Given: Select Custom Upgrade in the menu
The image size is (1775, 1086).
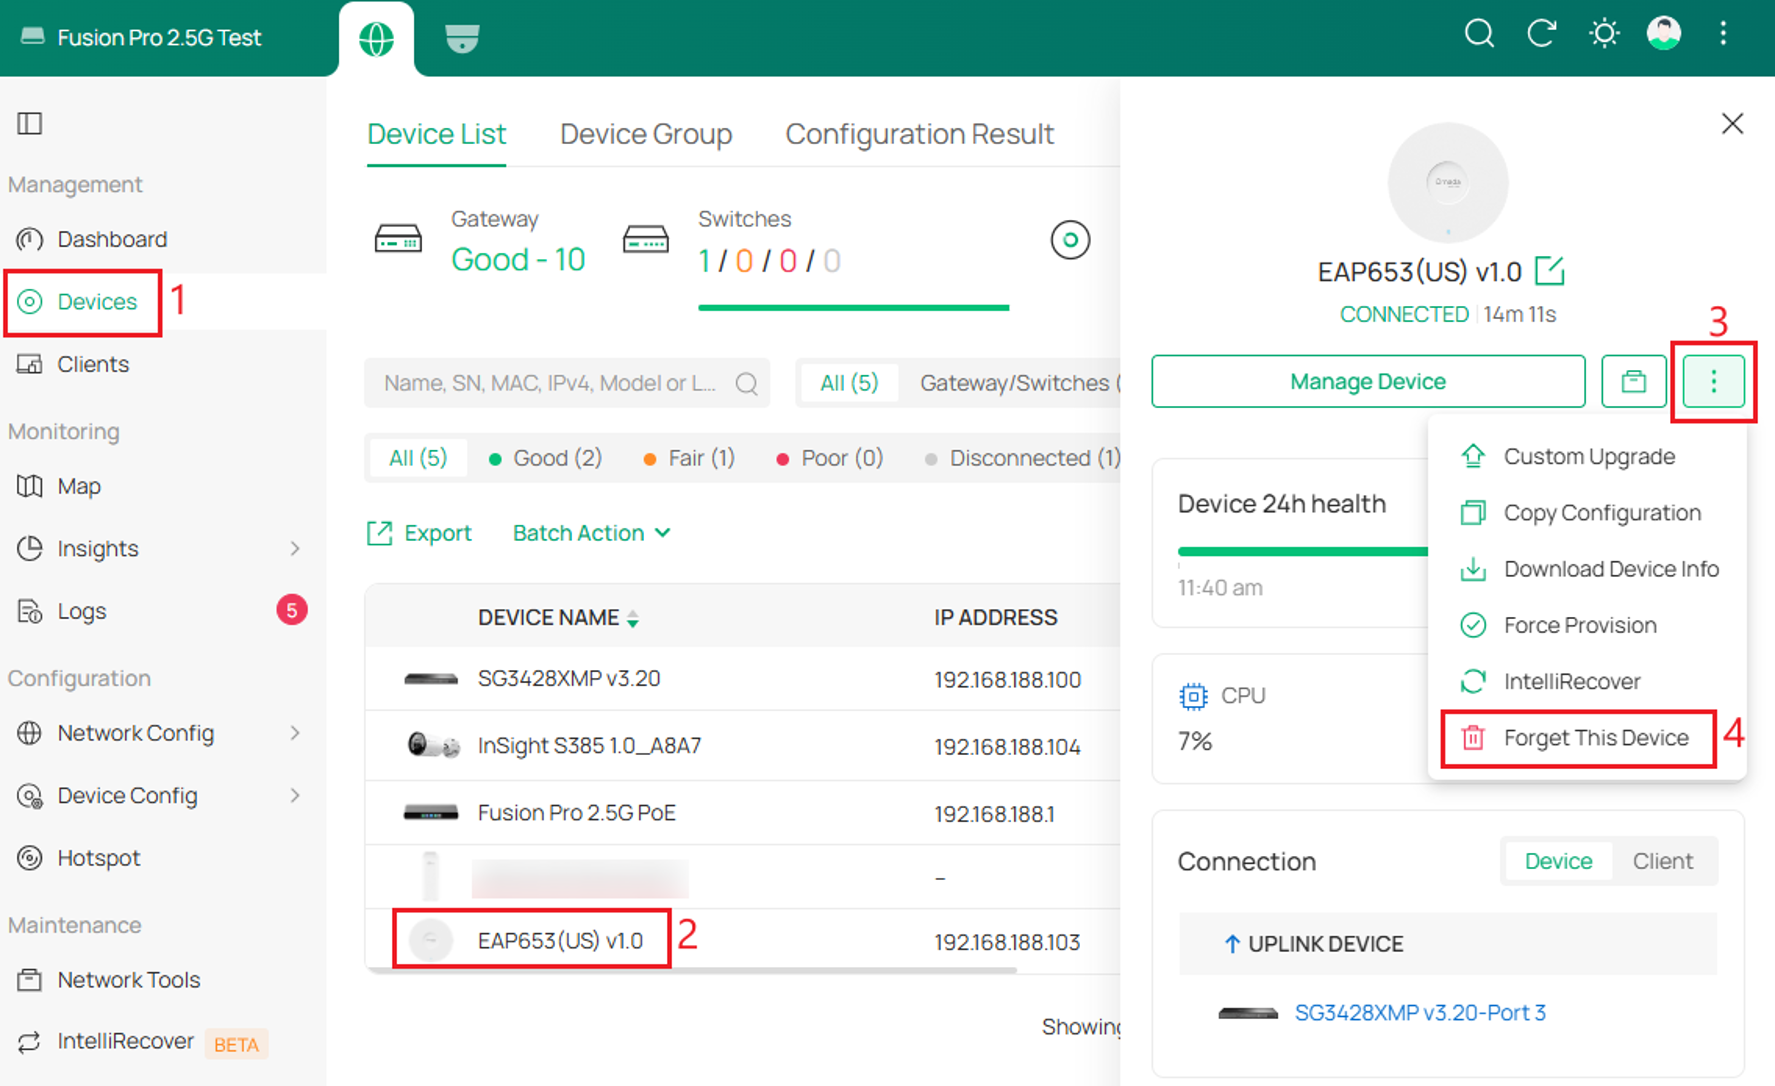Looking at the screenshot, I should [x=1588, y=457].
